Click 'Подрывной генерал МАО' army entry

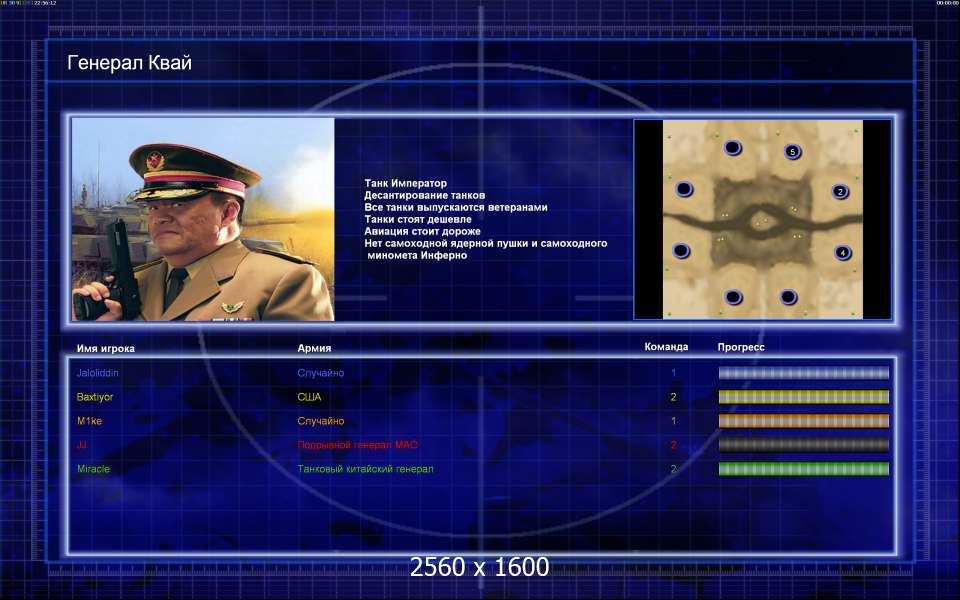click(x=358, y=444)
